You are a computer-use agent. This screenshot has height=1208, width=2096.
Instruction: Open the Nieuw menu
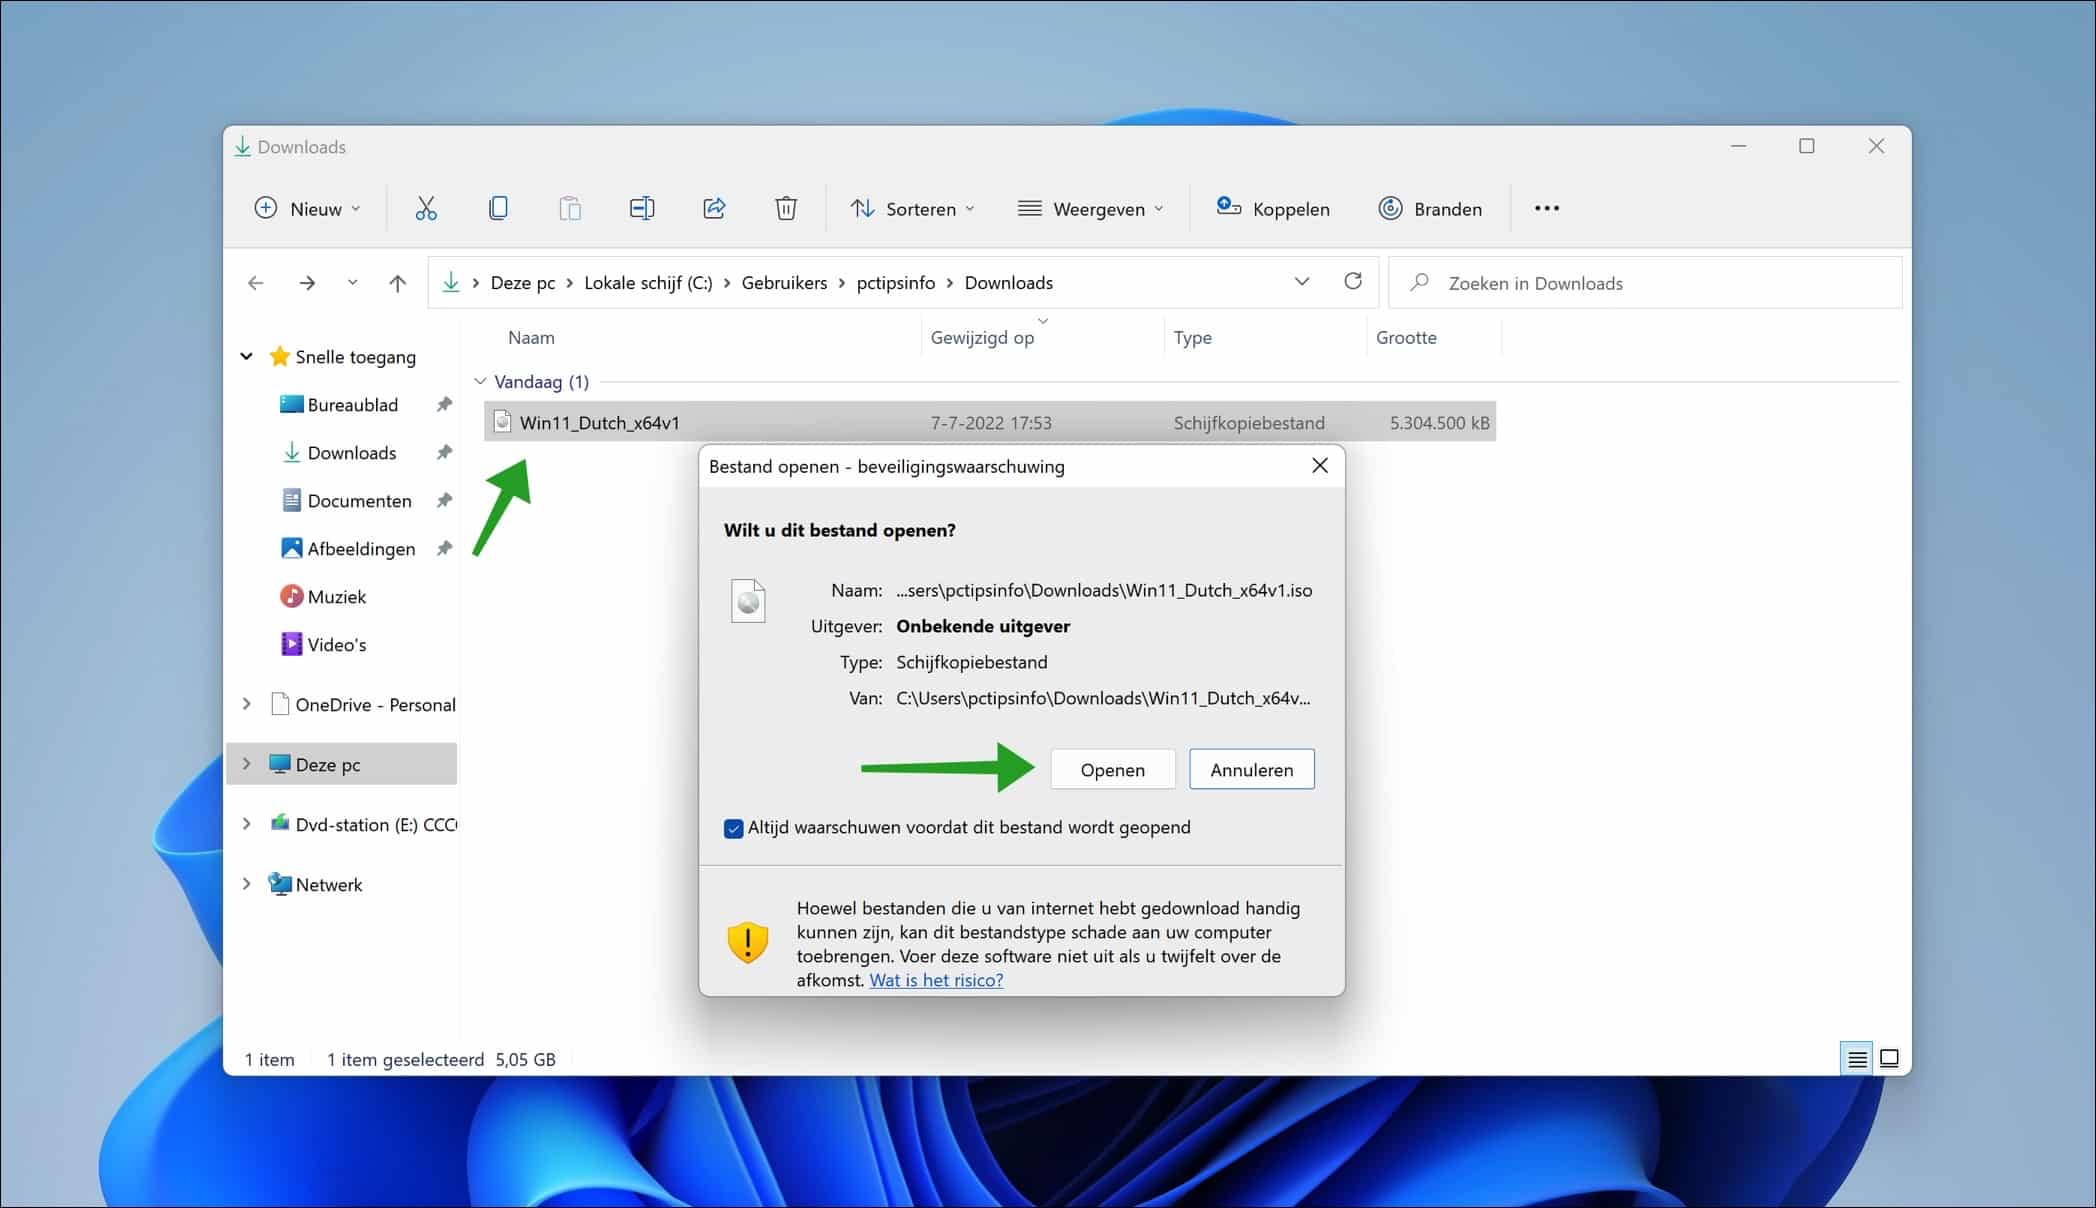click(x=307, y=208)
